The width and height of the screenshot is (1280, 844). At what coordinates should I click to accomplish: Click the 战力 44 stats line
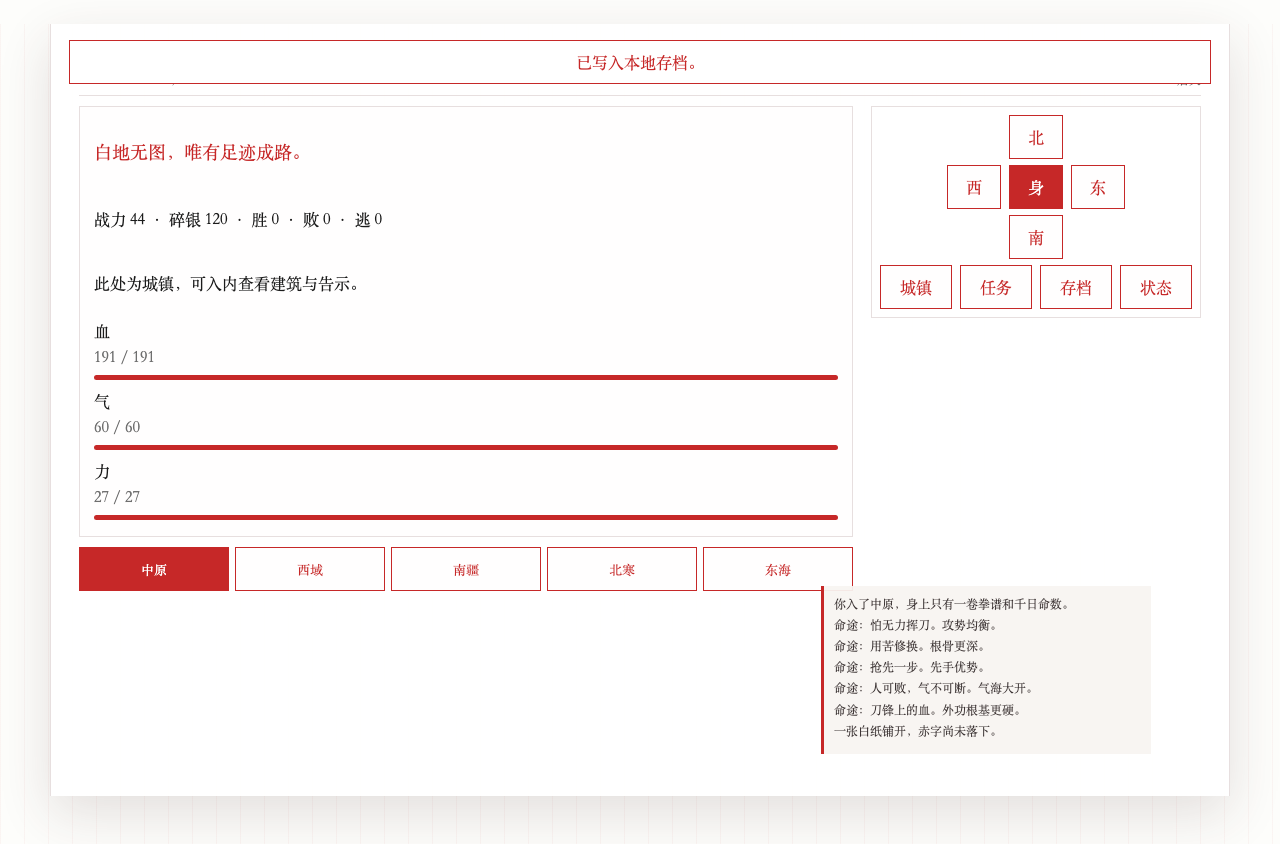[x=238, y=219]
